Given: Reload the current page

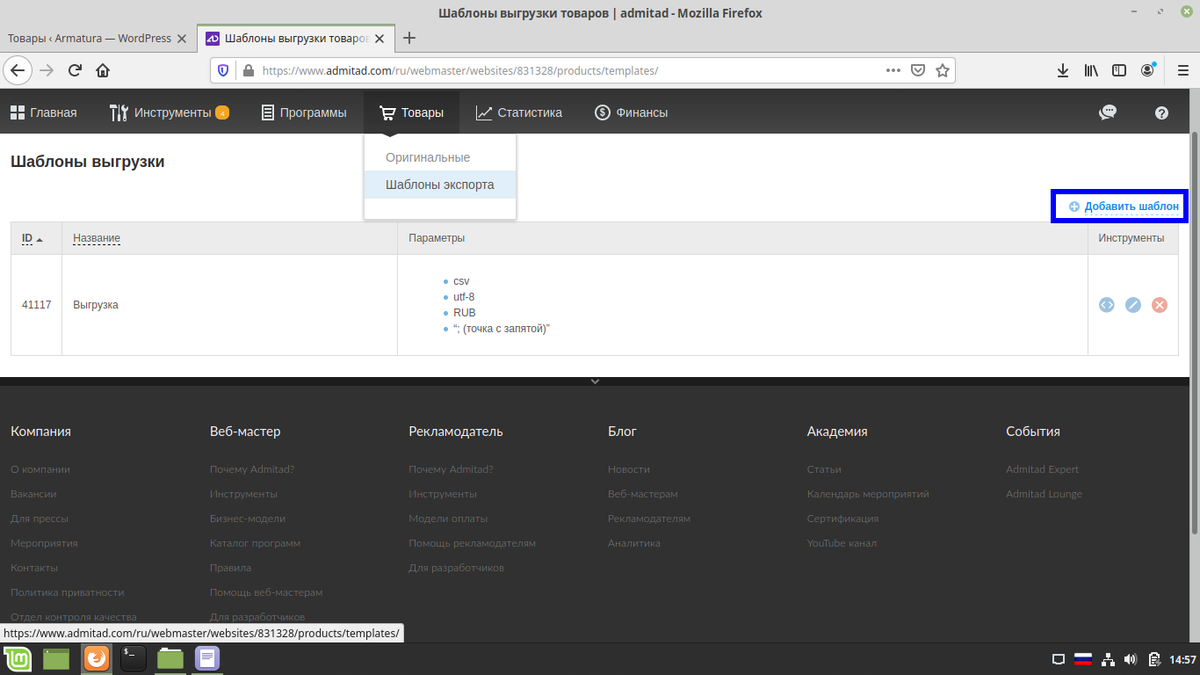Looking at the screenshot, I should (x=74, y=70).
